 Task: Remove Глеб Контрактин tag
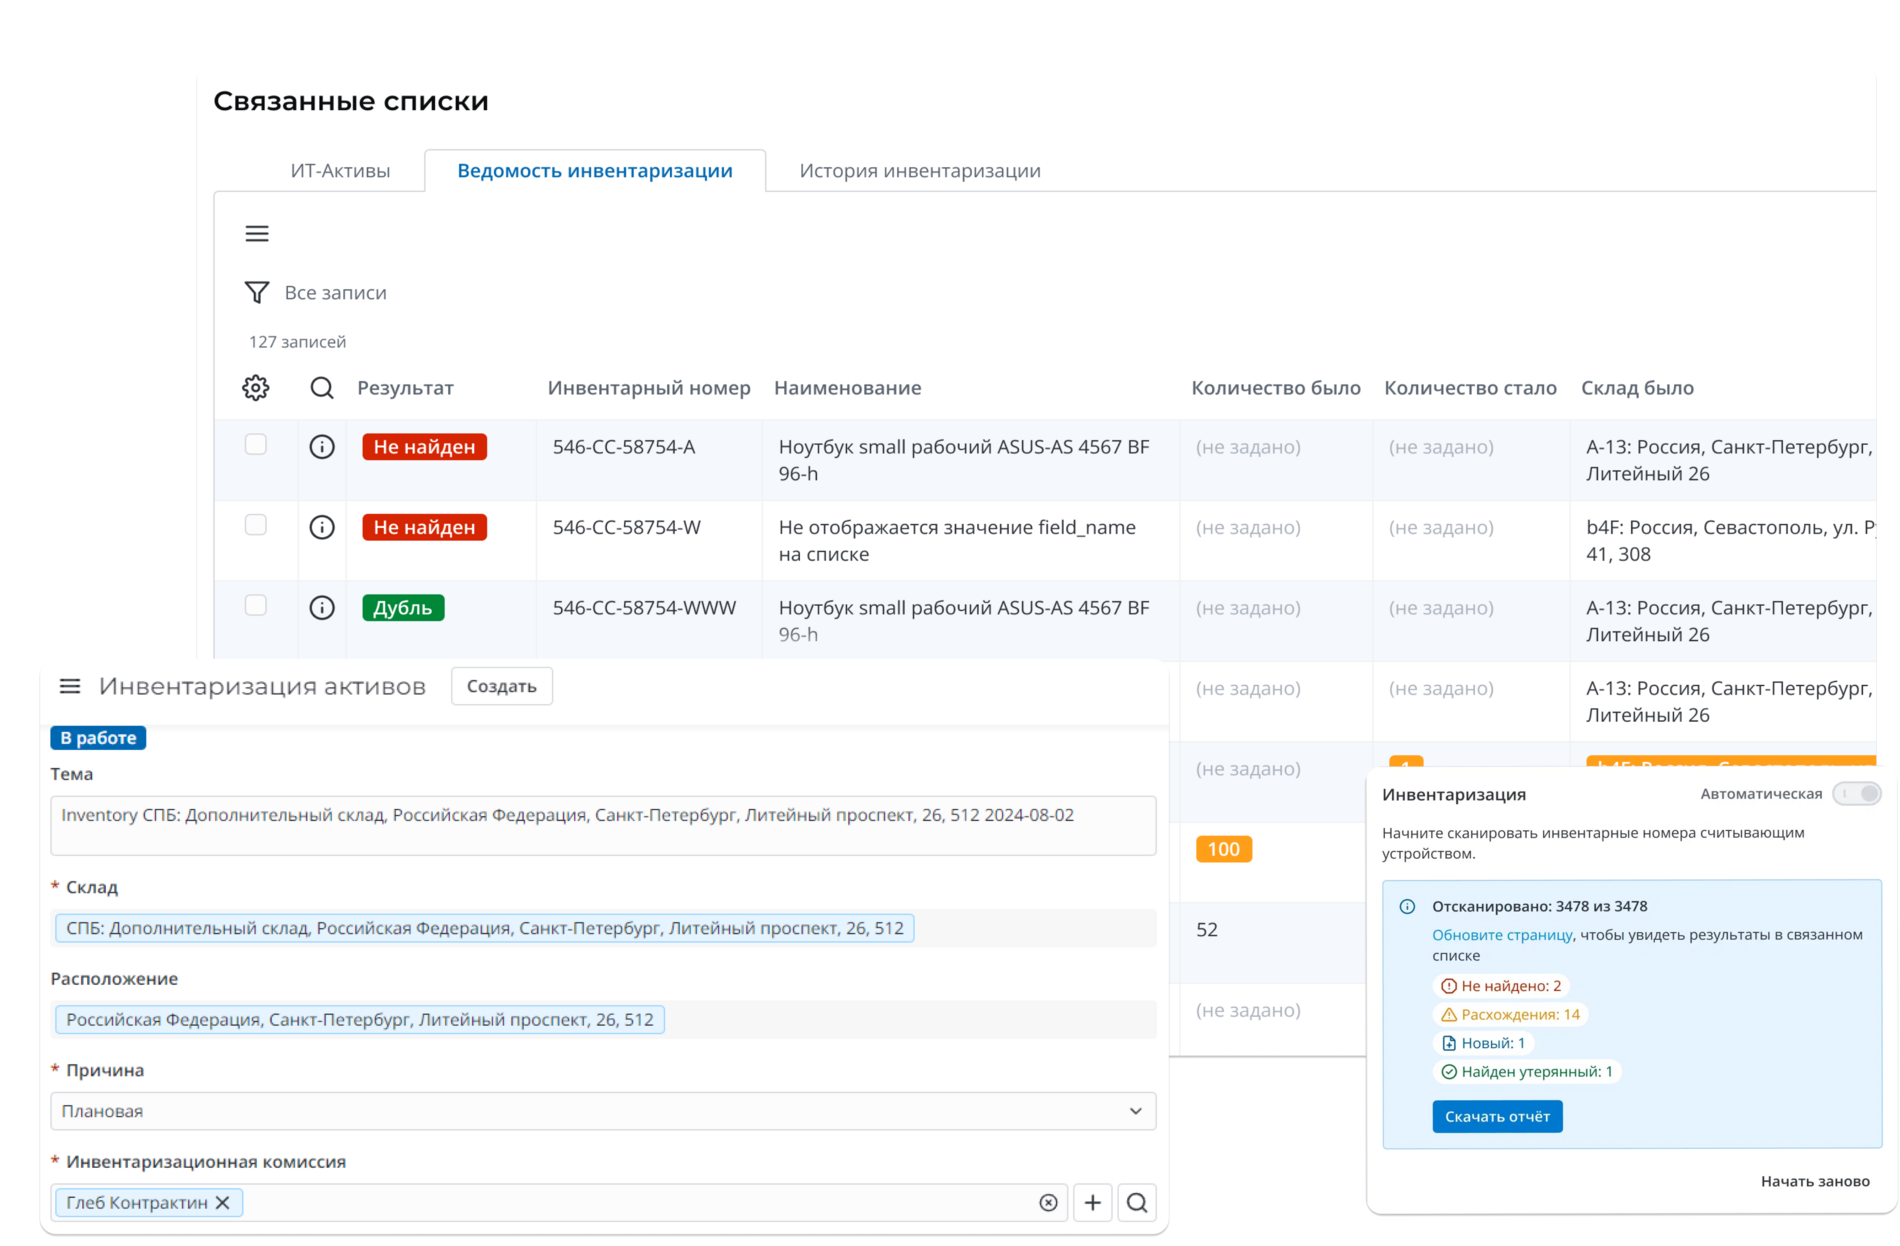coord(223,1203)
